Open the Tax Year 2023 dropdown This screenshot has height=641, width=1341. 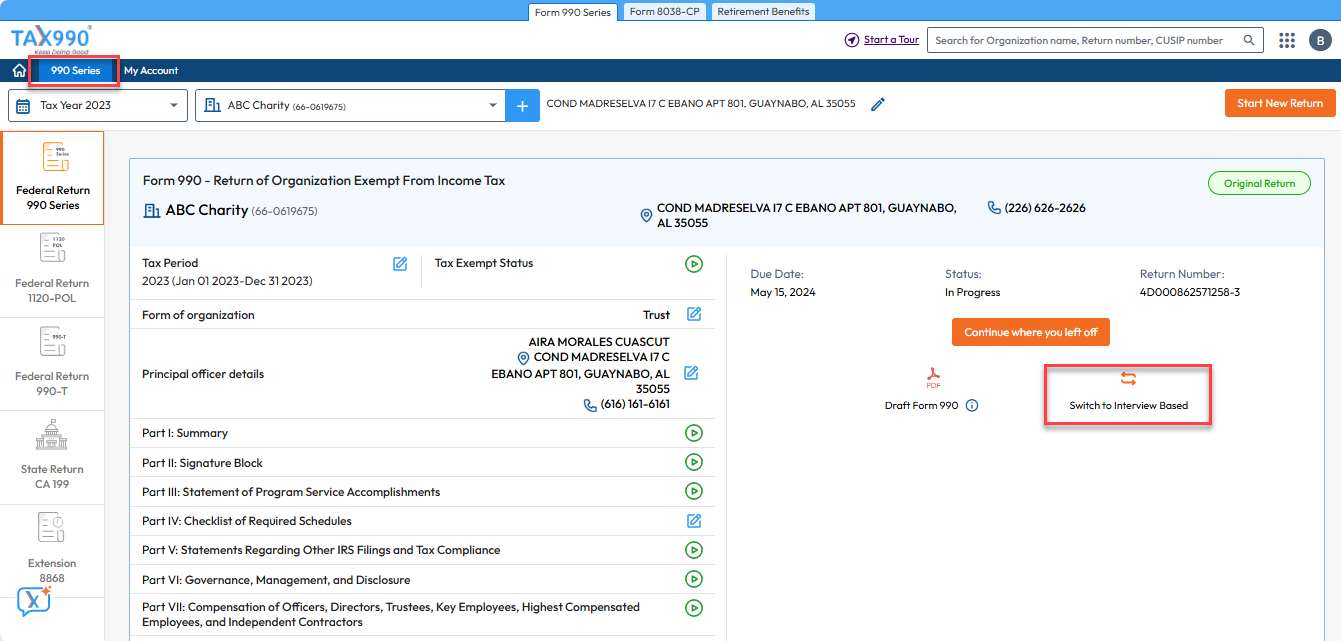[98, 105]
